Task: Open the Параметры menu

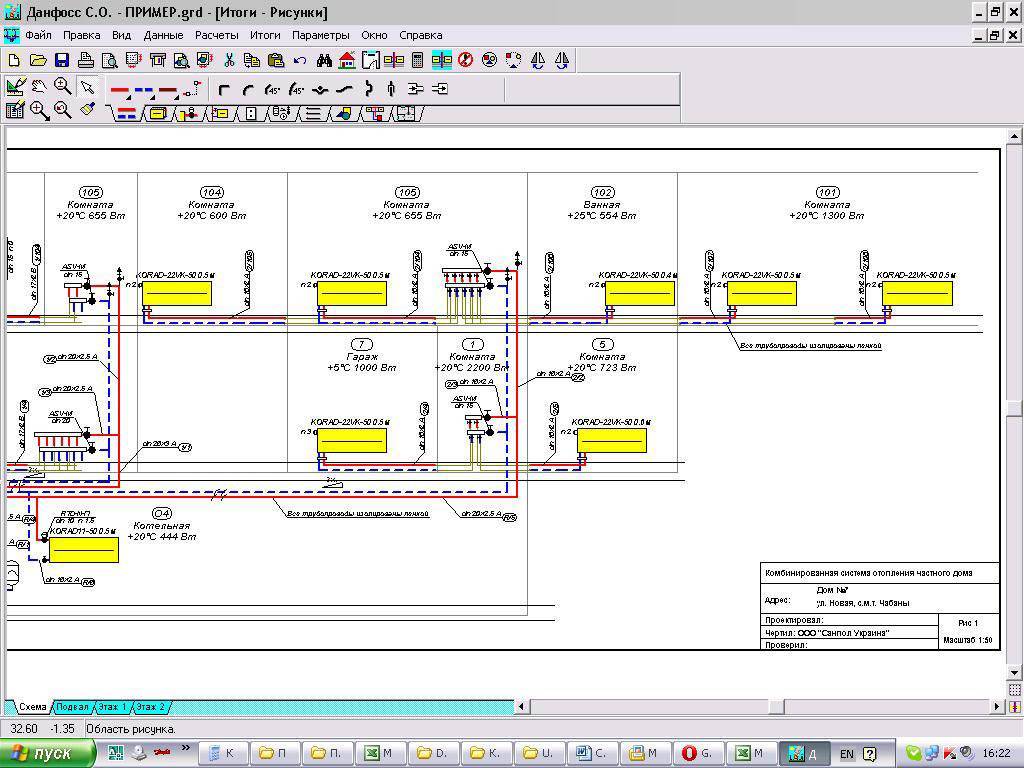Action: point(321,35)
